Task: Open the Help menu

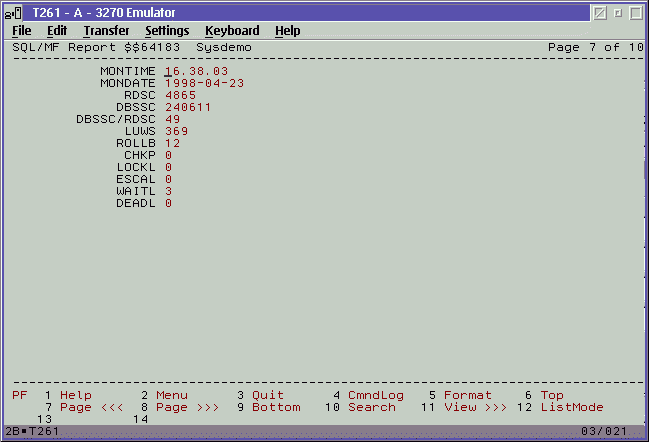Action: coord(288,31)
